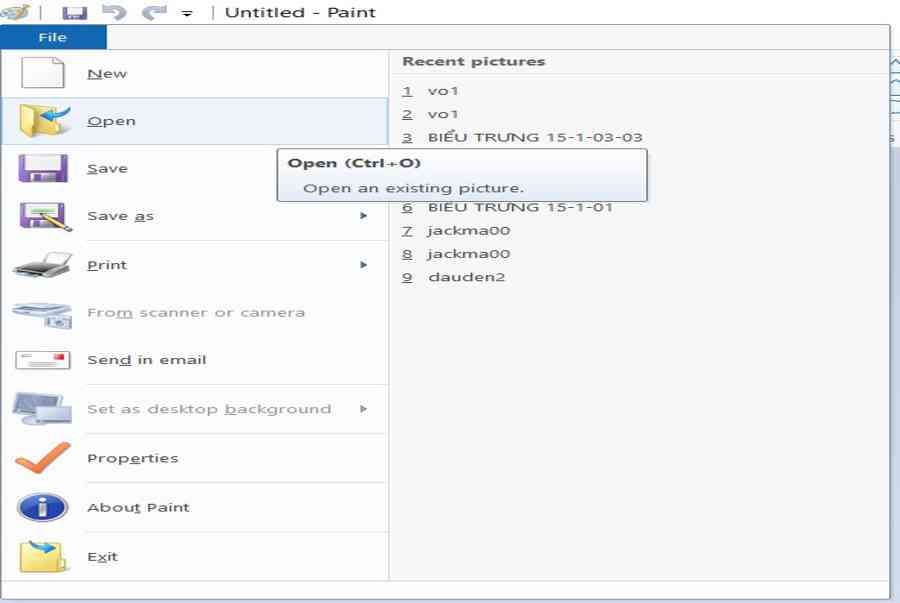Image resolution: width=900 pixels, height=603 pixels.
Task: Expand the Print submenu arrow
Action: pos(364,265)
